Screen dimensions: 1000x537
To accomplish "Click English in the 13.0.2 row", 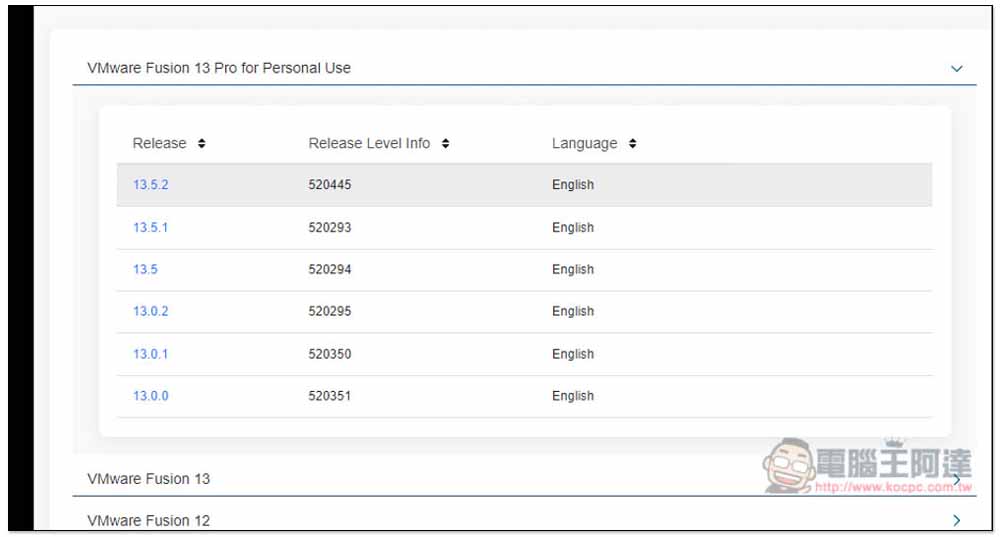I will pyautogui.click(x=573, y=312).
